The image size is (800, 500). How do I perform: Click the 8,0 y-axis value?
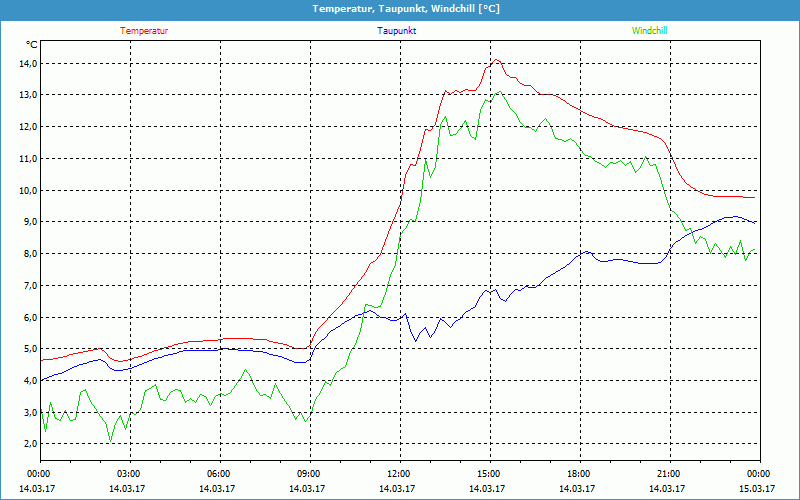pos(30,254)
